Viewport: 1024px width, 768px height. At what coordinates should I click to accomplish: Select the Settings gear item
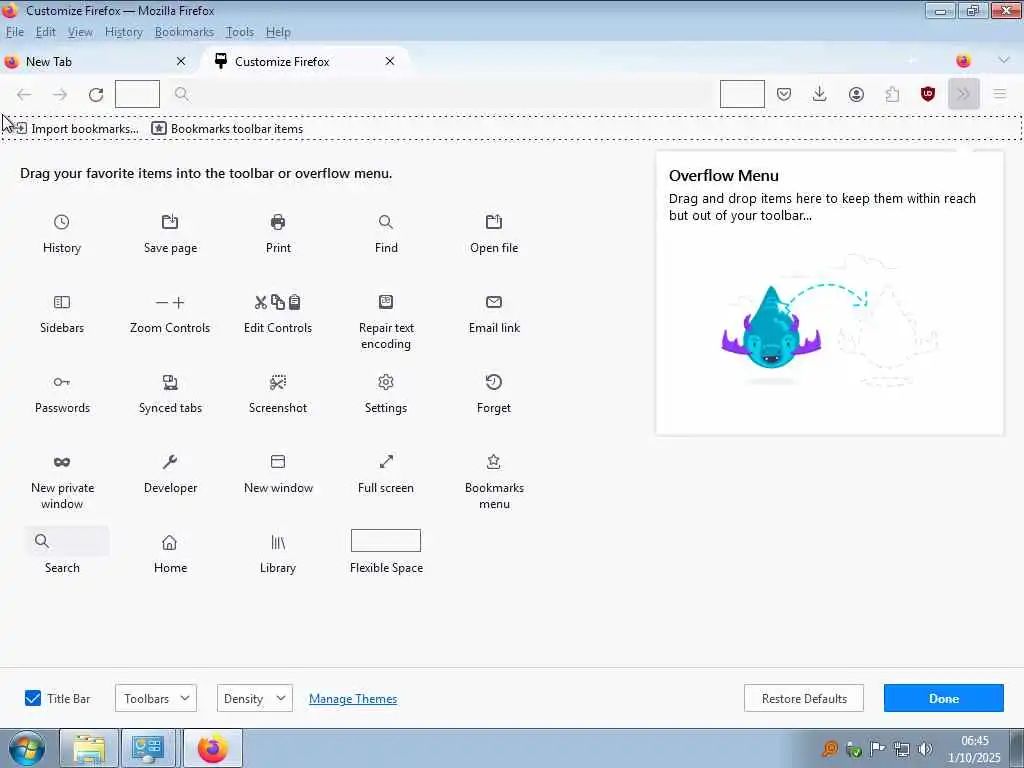coord(386,394)
